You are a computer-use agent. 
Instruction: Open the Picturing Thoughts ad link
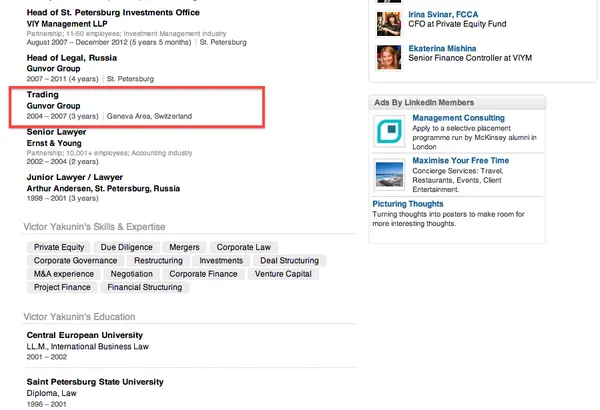click(408, 204)
